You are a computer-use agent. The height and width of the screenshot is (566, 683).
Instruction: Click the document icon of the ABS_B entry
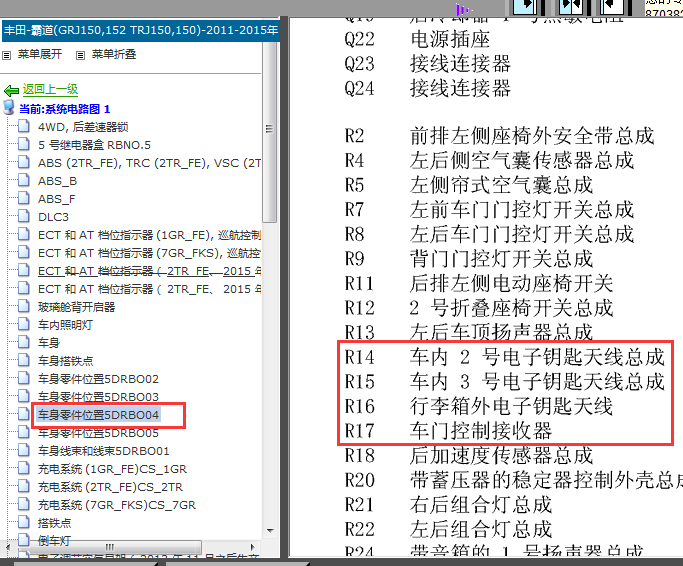(x=24, y=180)
